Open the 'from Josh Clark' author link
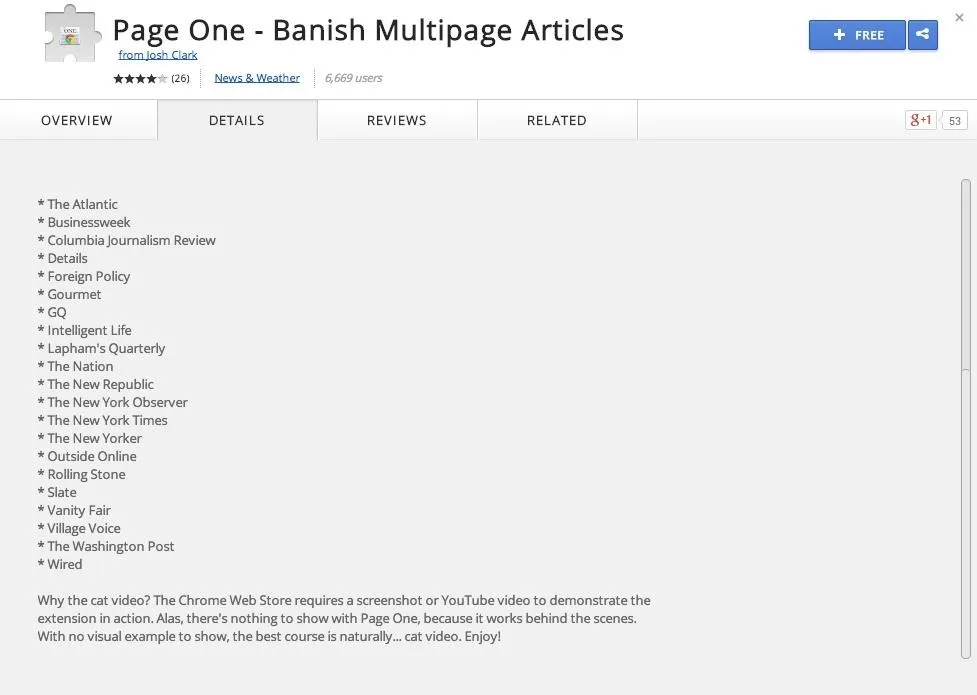The image size is (977, 695). [x=158, y=55]
